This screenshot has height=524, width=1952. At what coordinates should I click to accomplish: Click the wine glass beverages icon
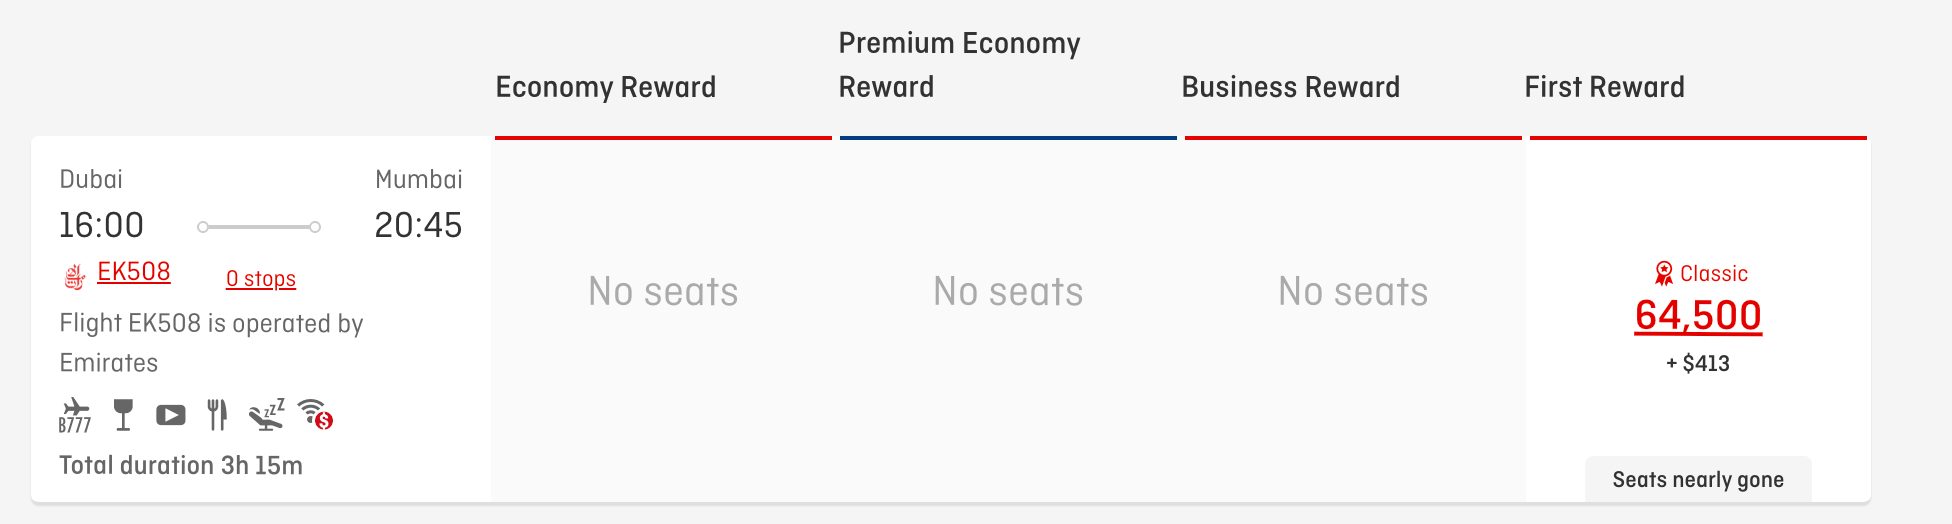coord(123,415)
